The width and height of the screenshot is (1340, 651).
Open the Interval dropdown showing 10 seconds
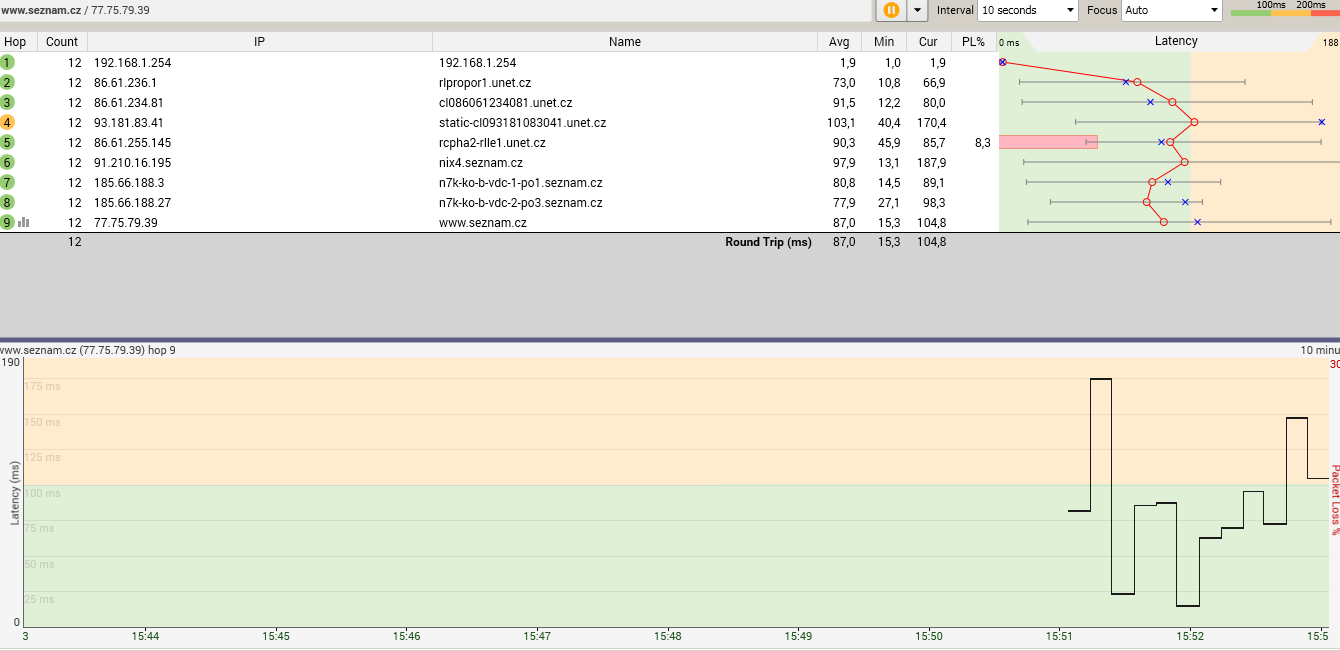point(1027,10)
